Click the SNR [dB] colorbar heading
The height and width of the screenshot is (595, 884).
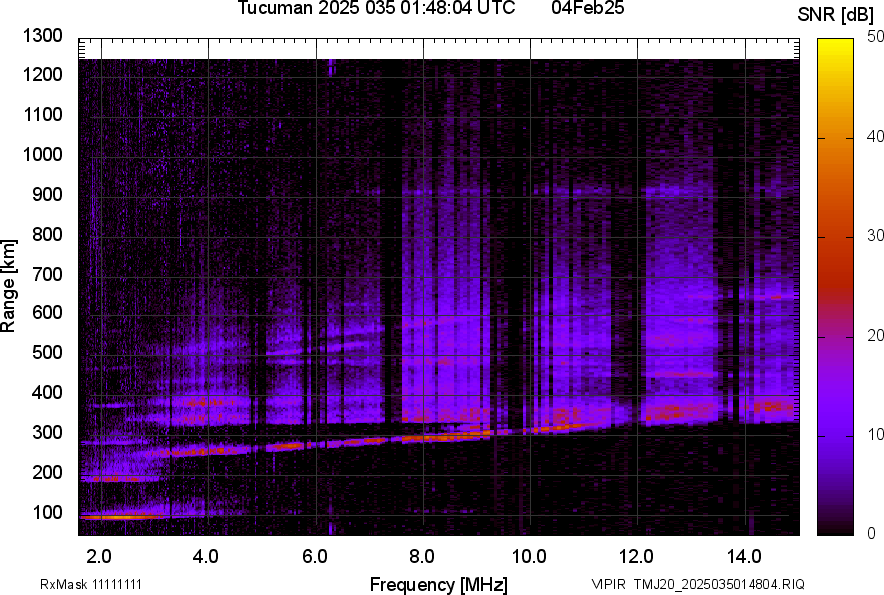pyautogui.click(x=836, y=14)
